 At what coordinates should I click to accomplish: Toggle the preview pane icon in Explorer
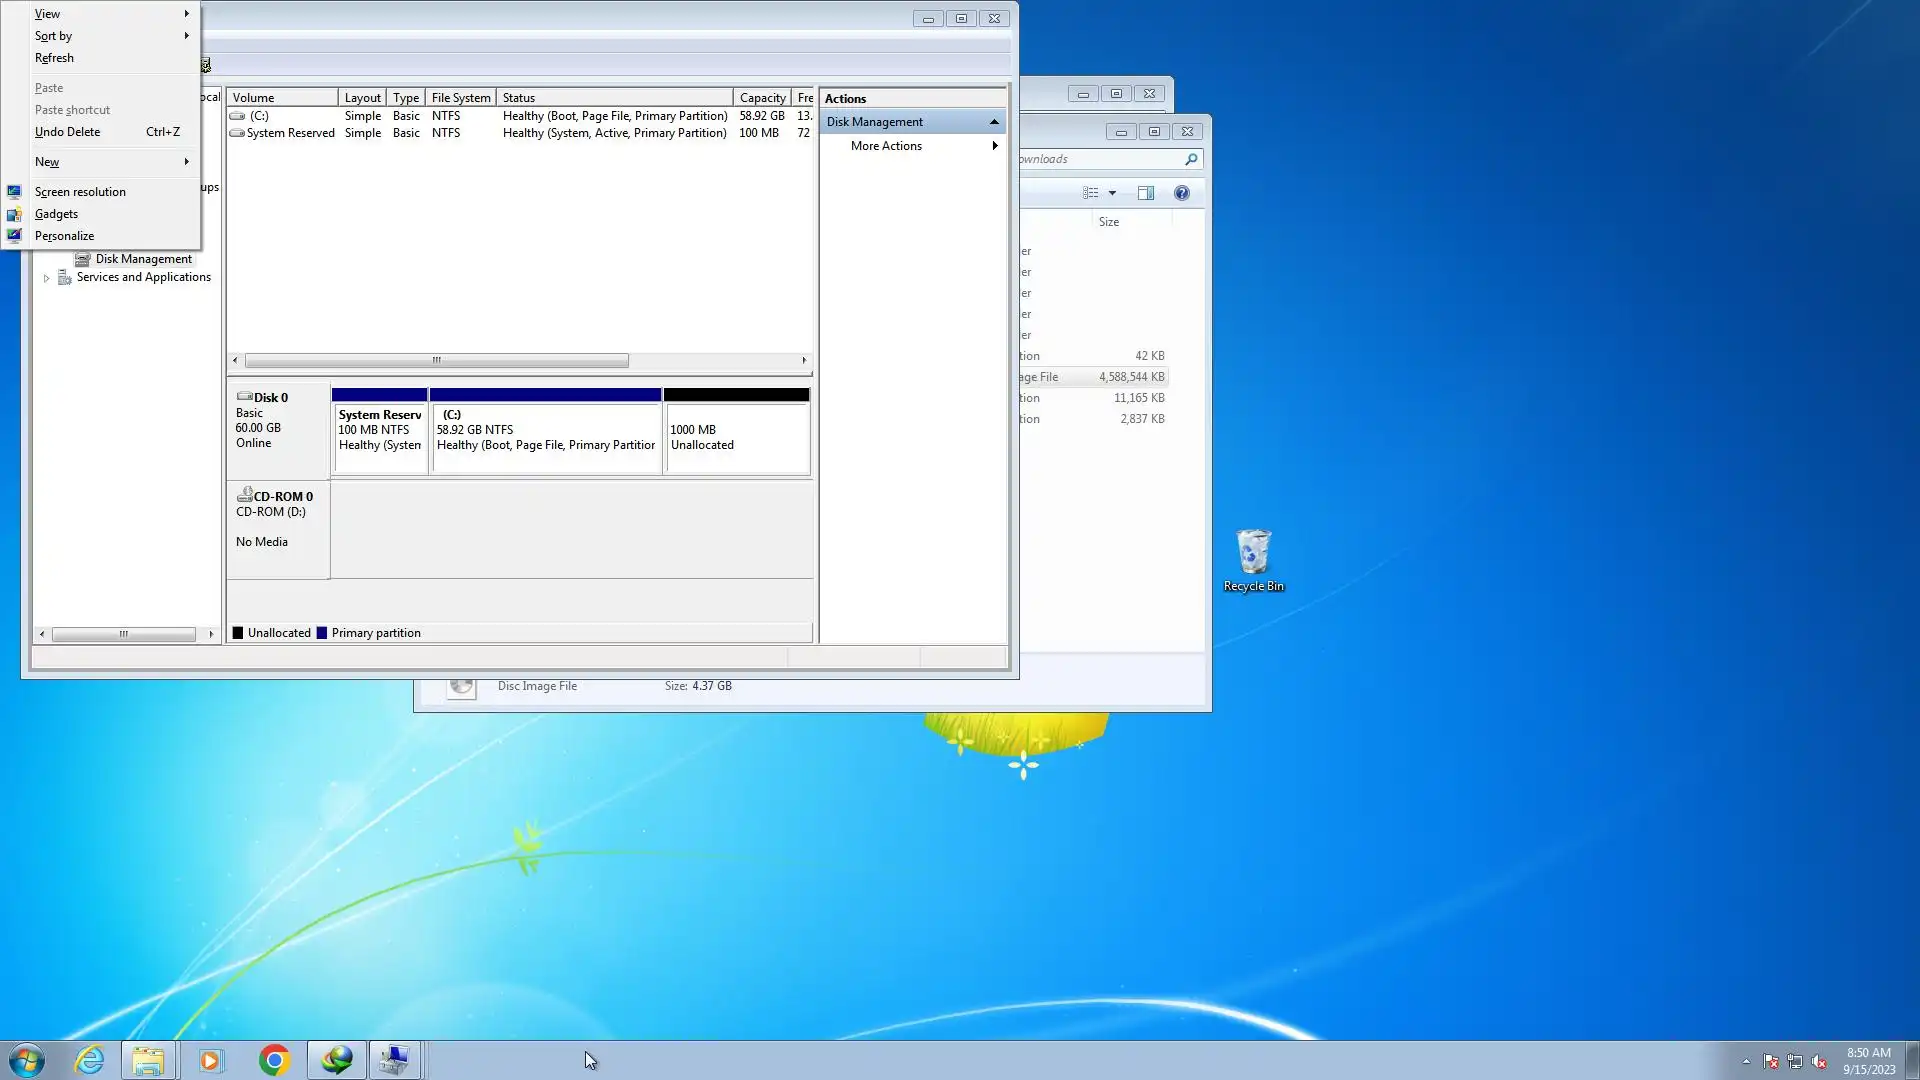click(1146, 193)
